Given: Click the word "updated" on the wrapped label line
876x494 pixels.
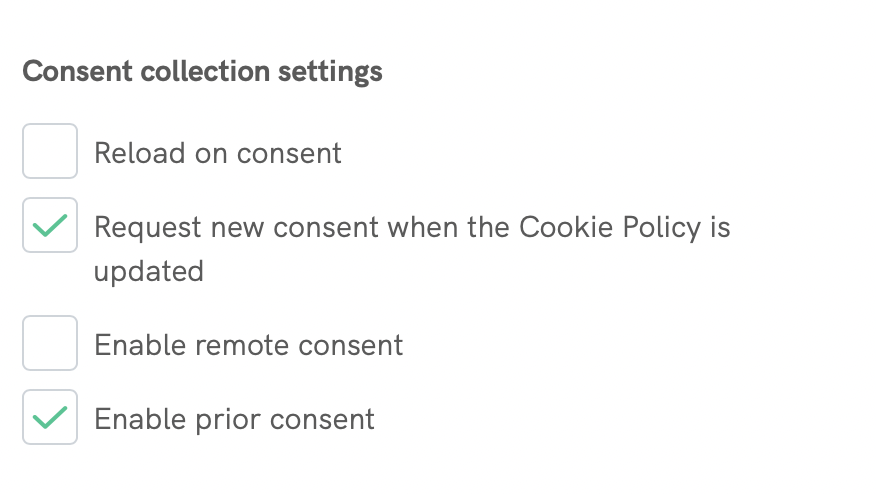Looking at the screenshot, I should (x=148, y=271).
